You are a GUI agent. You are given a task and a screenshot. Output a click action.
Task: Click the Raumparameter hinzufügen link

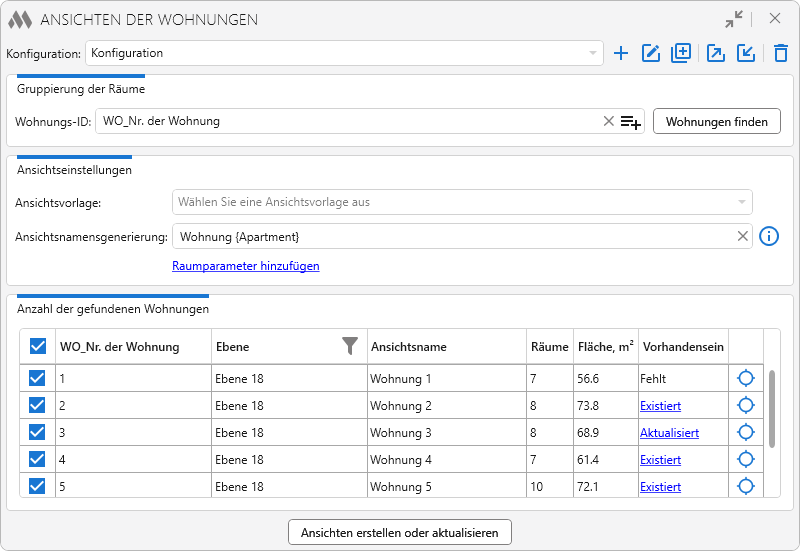tap(245, 266)
